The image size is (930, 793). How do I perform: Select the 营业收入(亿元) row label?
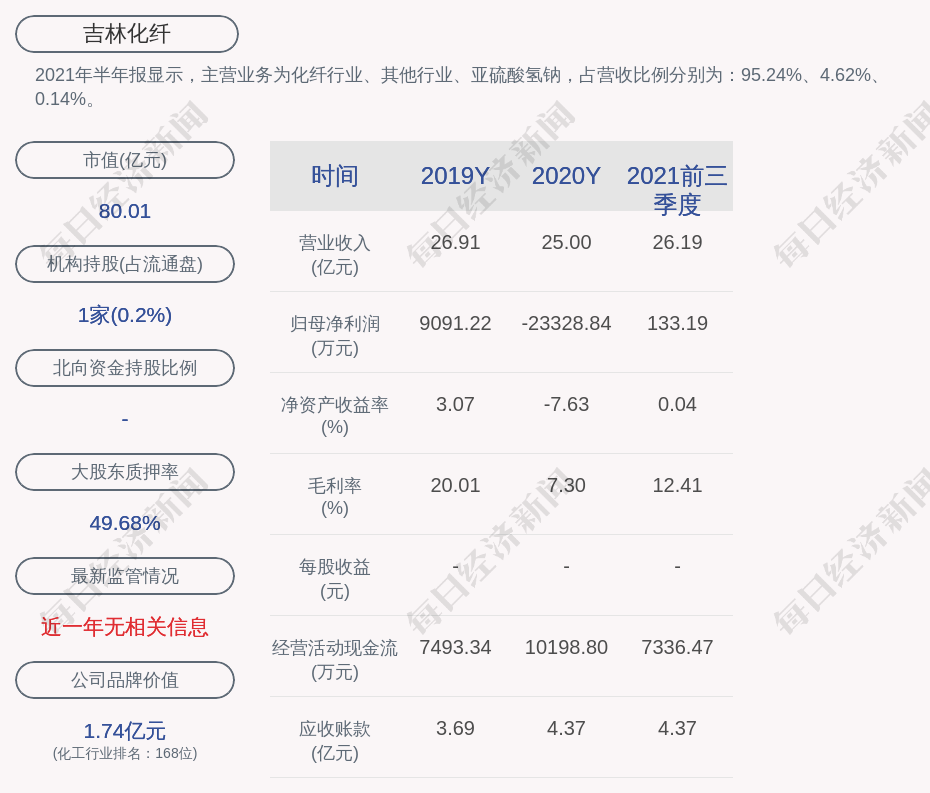pos(335,255)
